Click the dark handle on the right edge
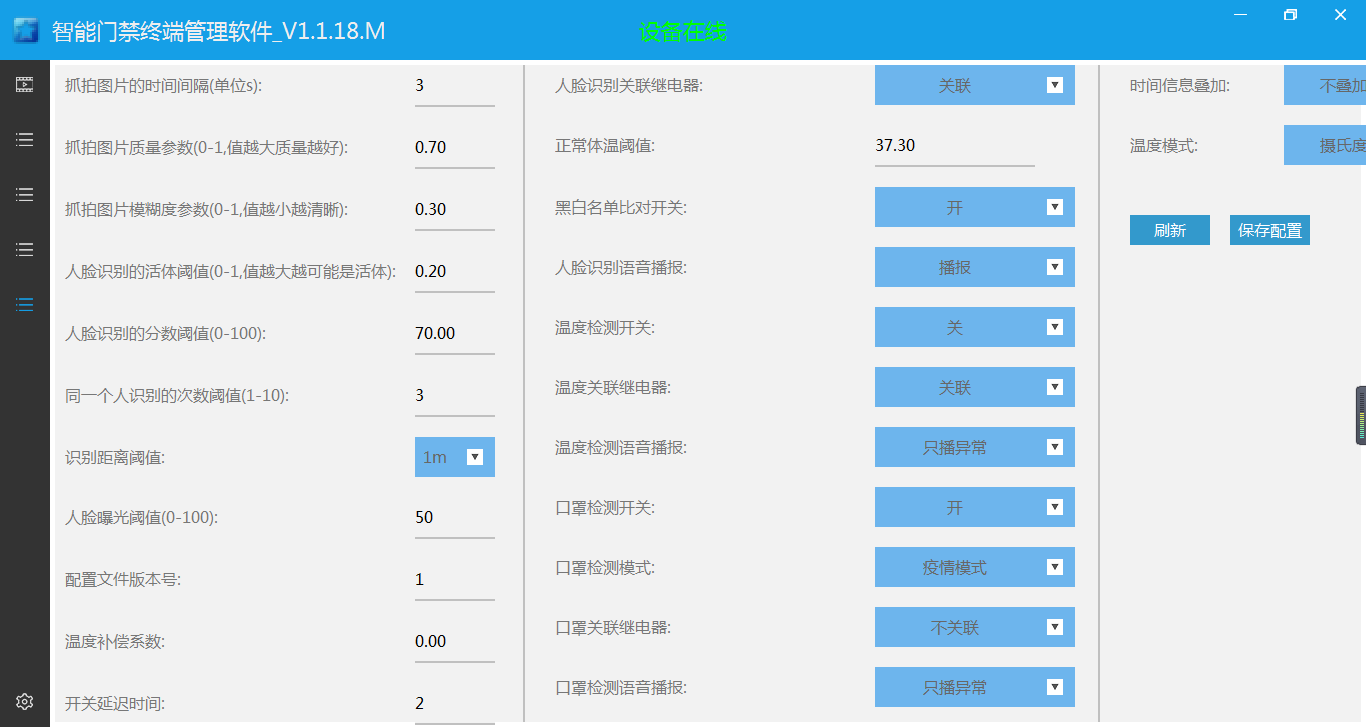 point(1360,415)
